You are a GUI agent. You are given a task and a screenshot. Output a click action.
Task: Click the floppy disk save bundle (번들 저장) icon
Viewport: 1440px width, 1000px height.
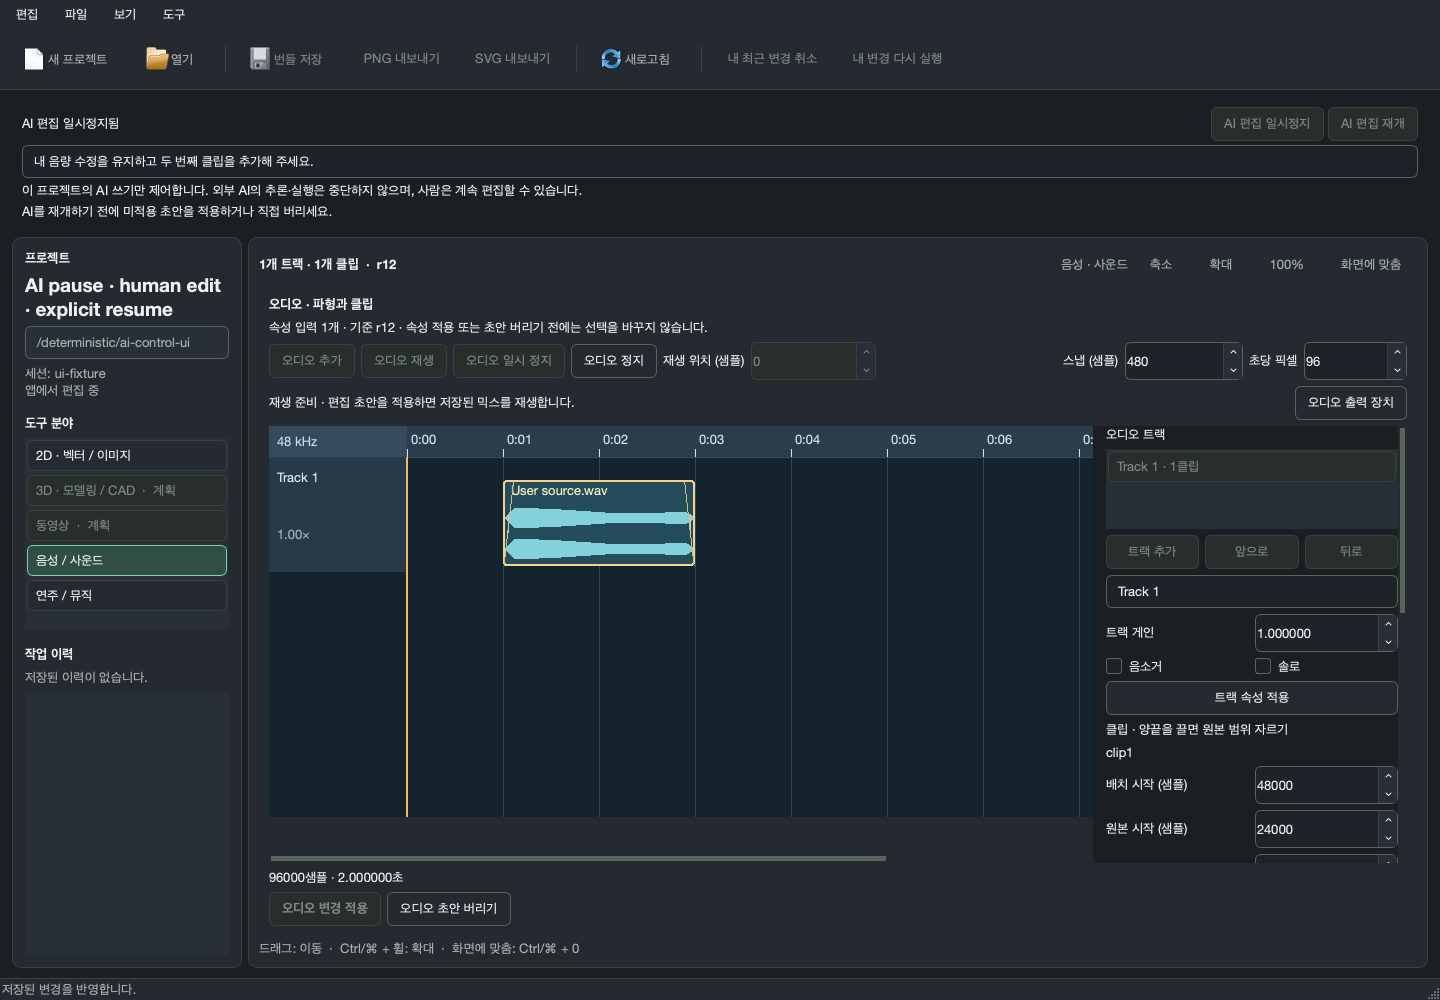tap(259, 59)
